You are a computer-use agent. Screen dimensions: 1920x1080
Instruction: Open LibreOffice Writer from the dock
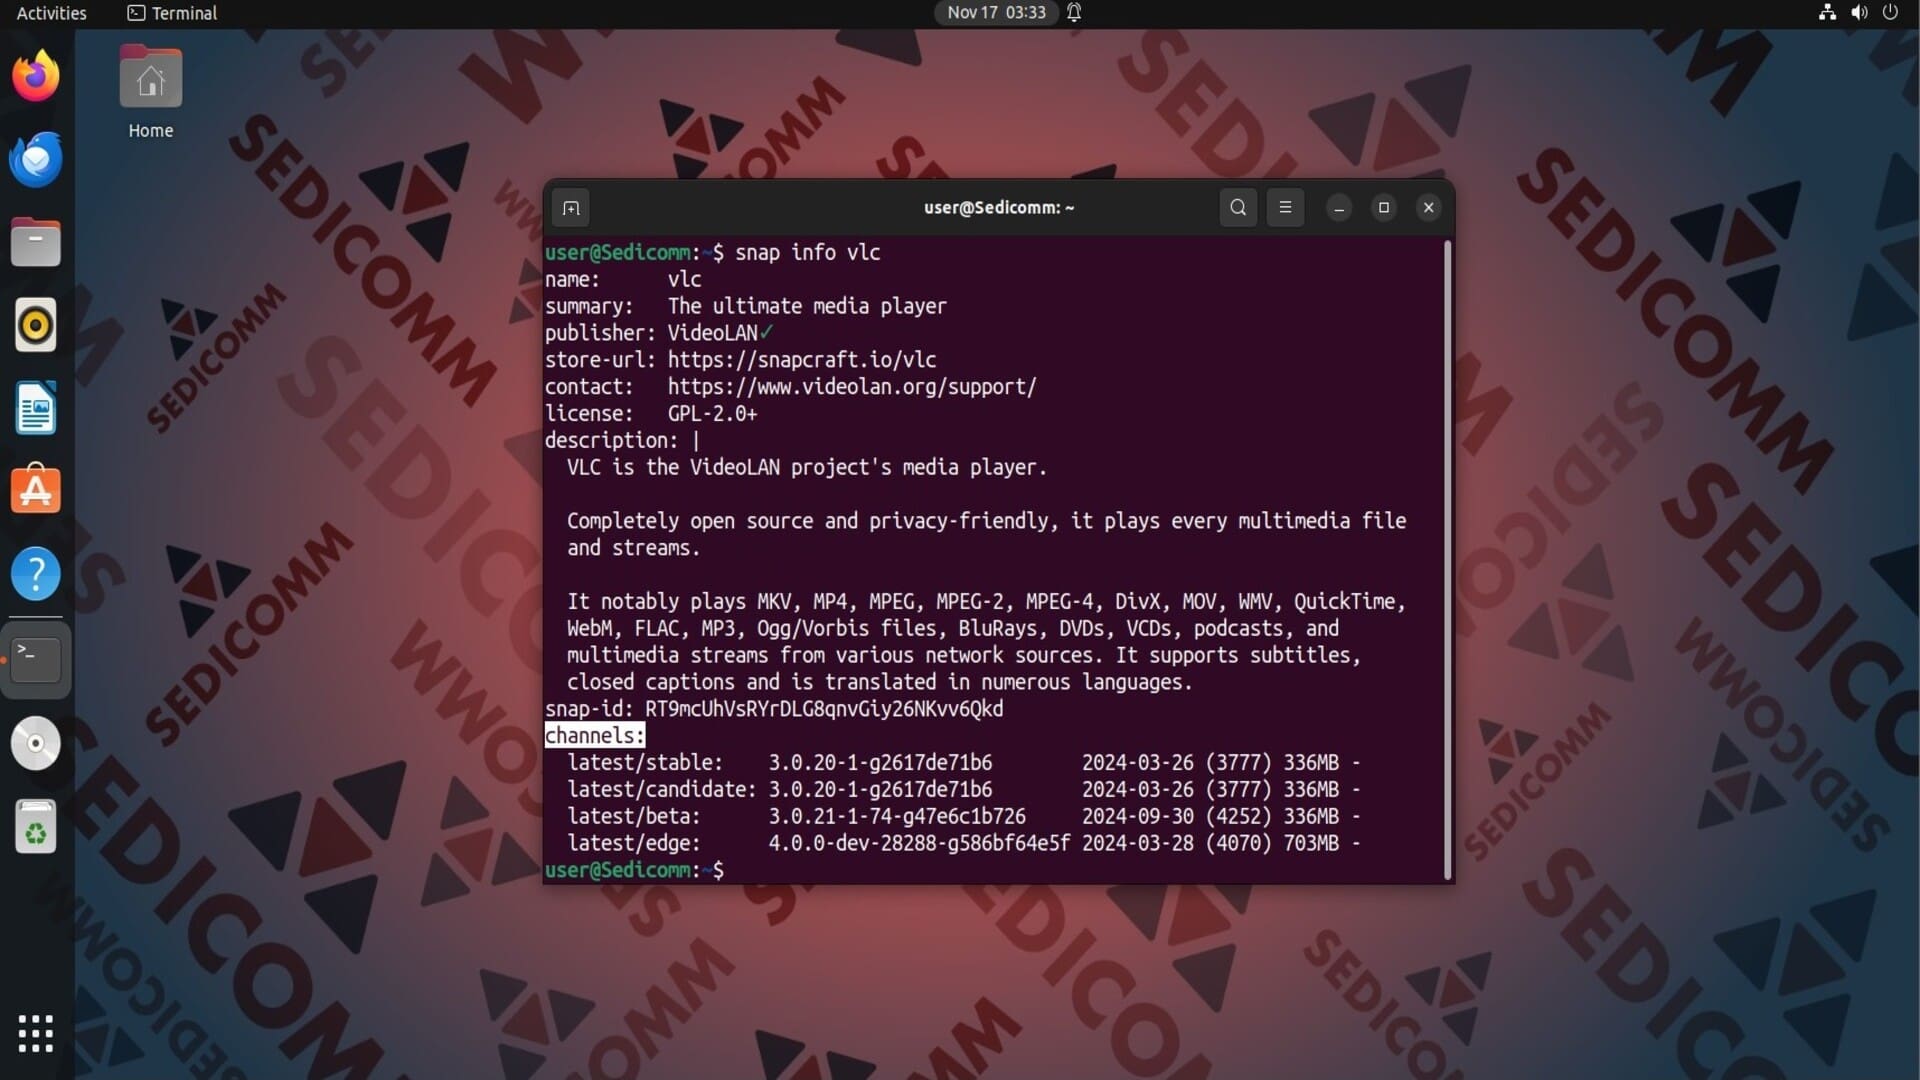click(36, 409)
